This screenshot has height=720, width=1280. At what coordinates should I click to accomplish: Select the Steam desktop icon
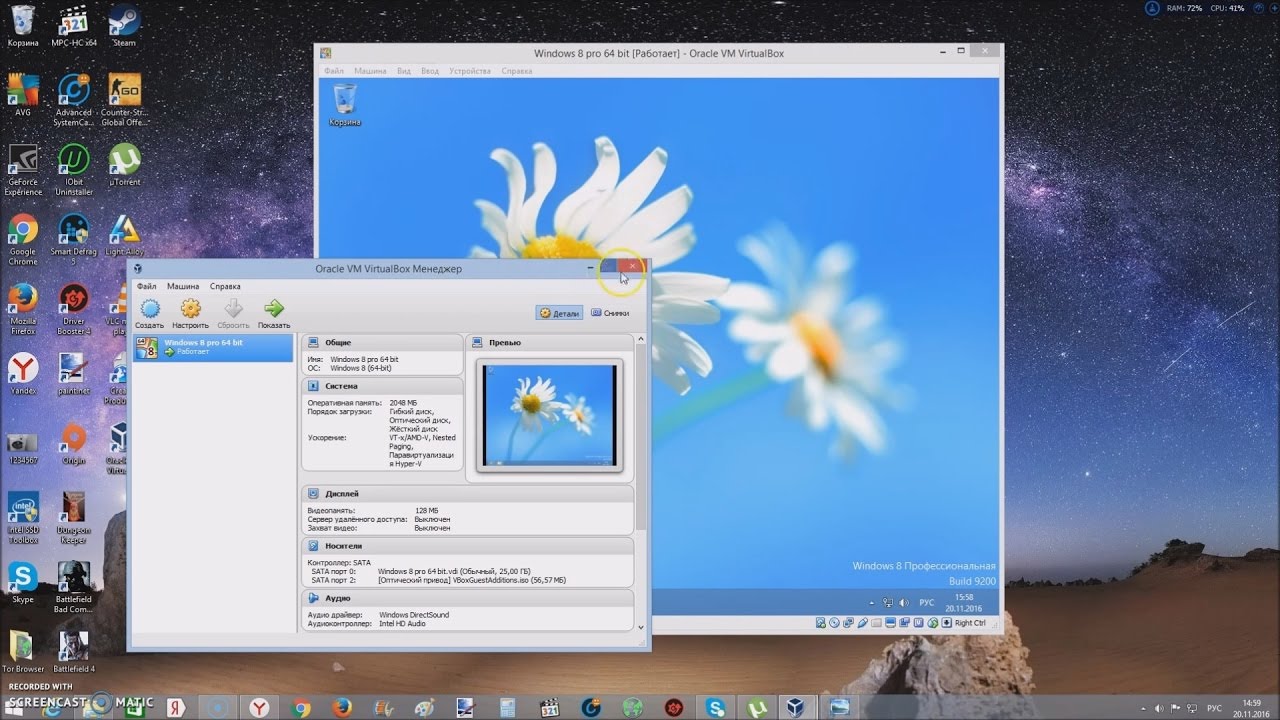point(124,25)
